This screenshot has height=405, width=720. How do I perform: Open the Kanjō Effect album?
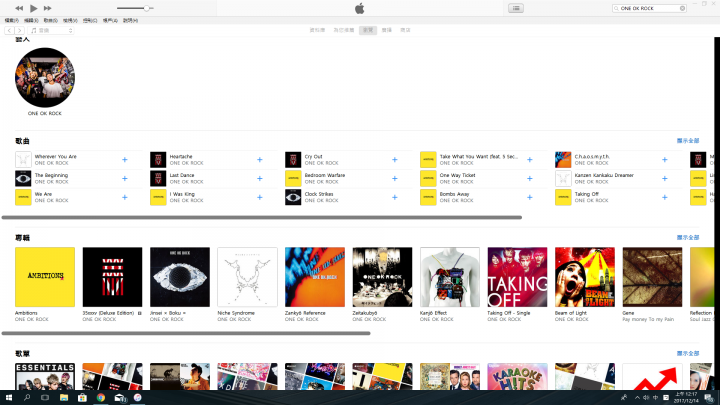point(450,277)
